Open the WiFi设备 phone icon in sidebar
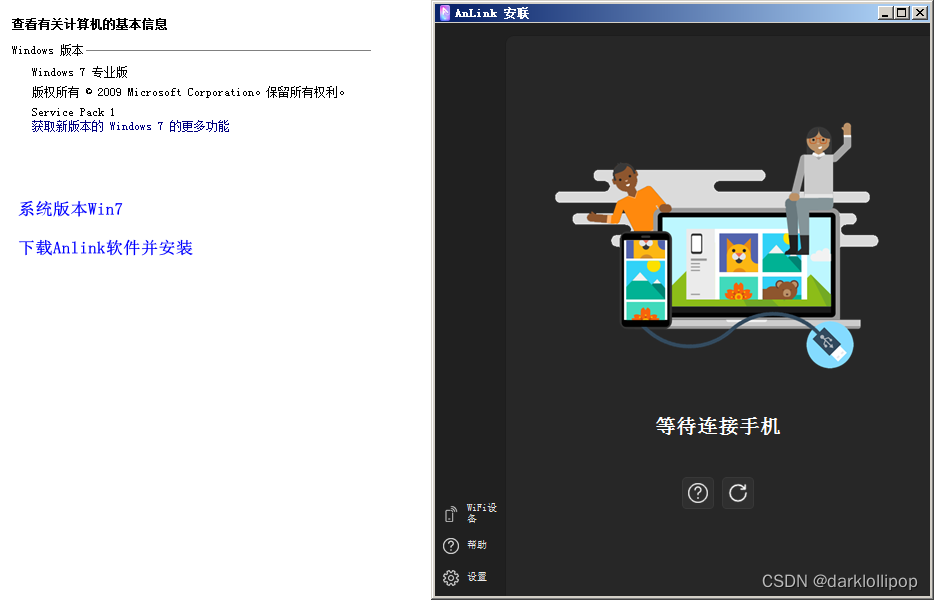The image size is (934, 600). coord(451,514)
